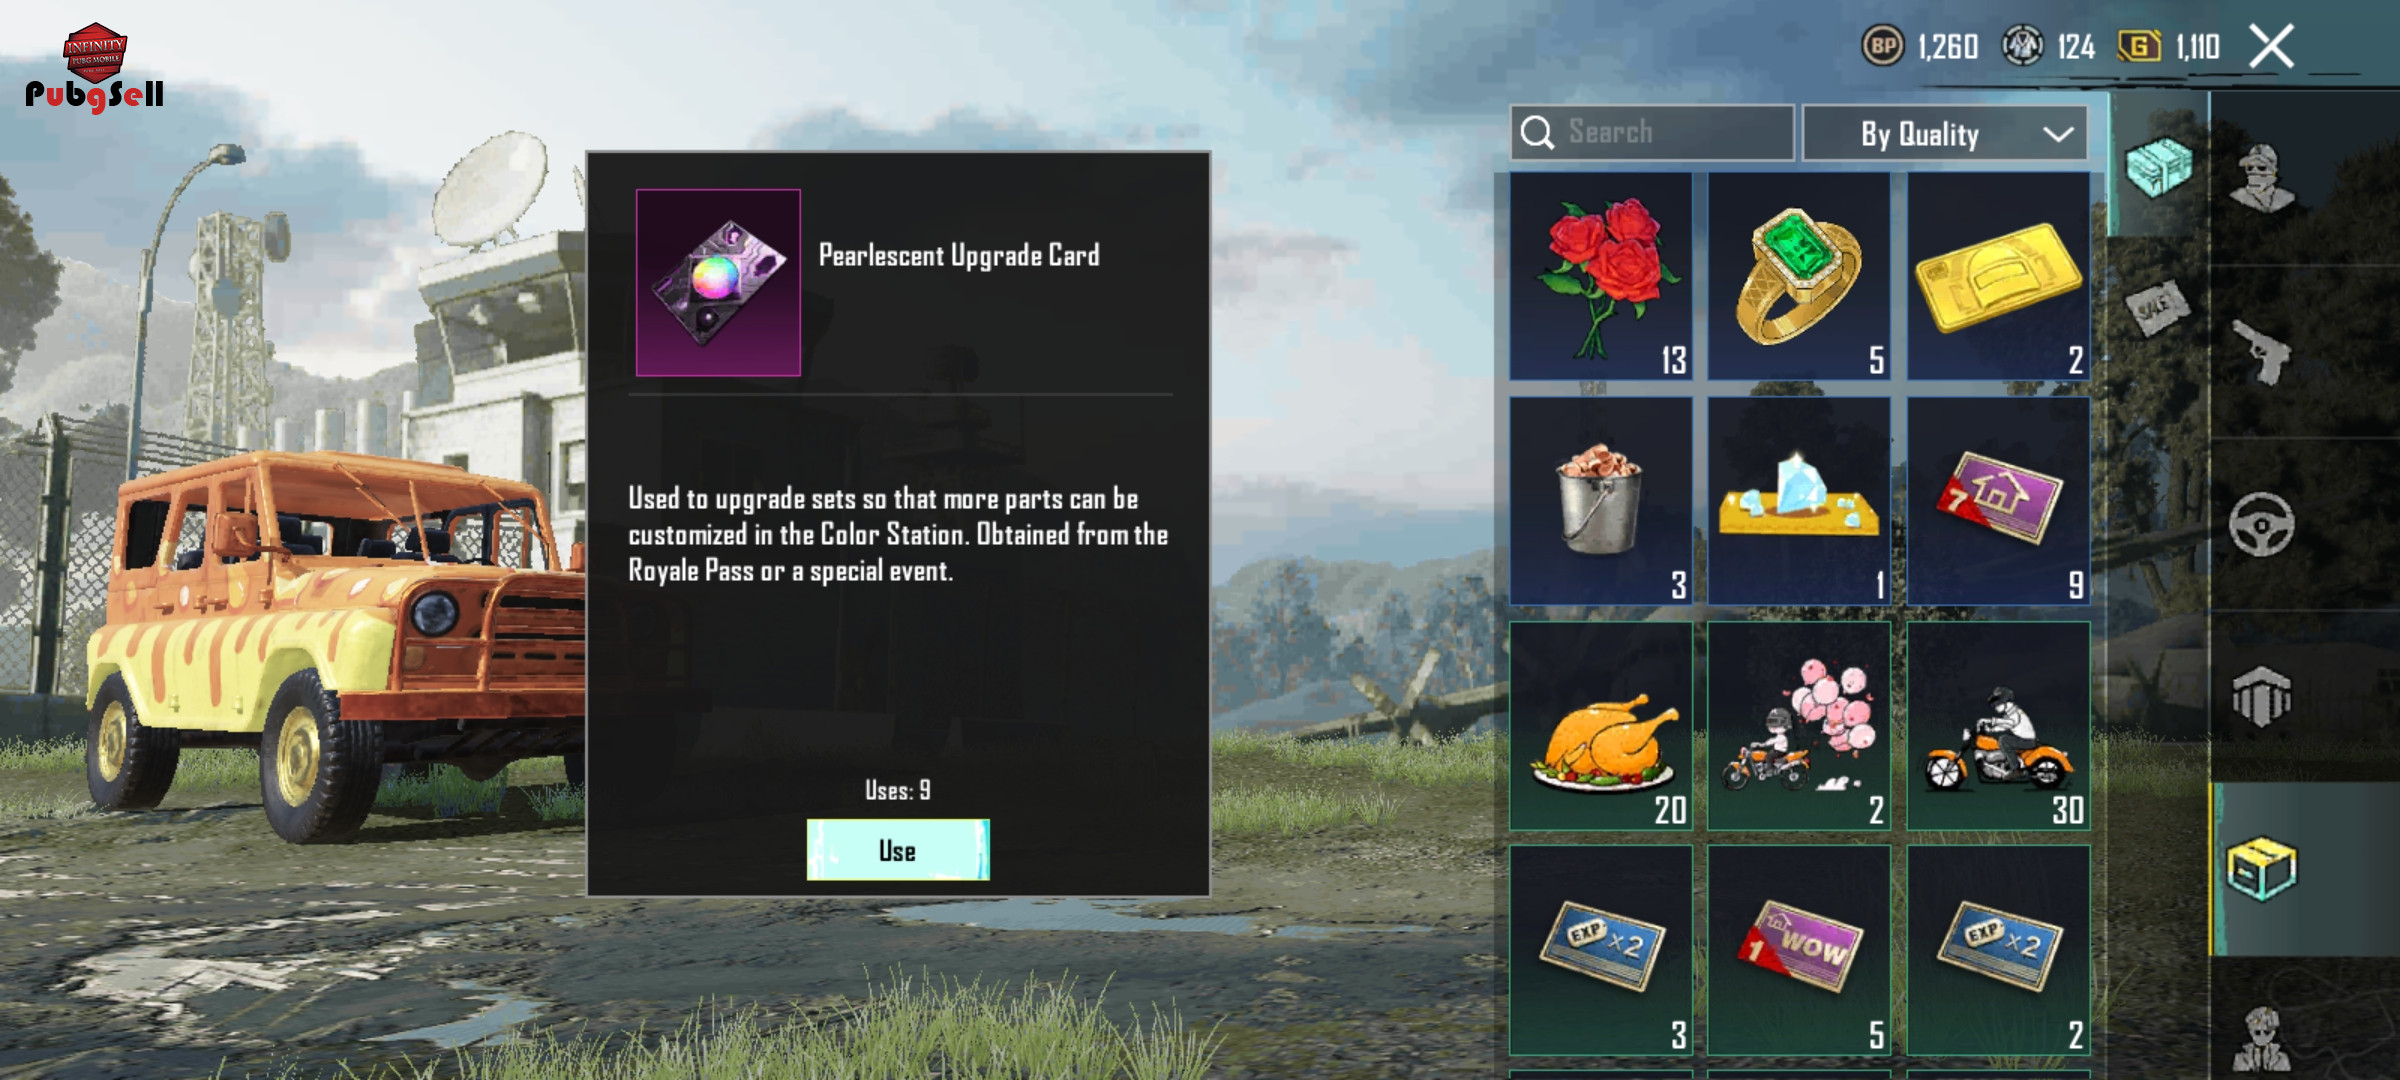The width and height of the screenshot is (2400, 1080).
Task: Select the 7-day room card item
Action: coord(1998,501)
